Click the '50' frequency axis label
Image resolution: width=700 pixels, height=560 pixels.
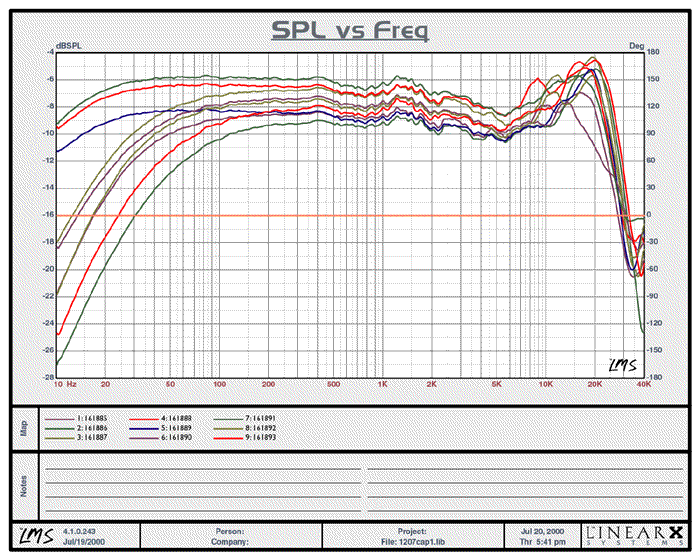pyautogui.click(x=170, y=384)
